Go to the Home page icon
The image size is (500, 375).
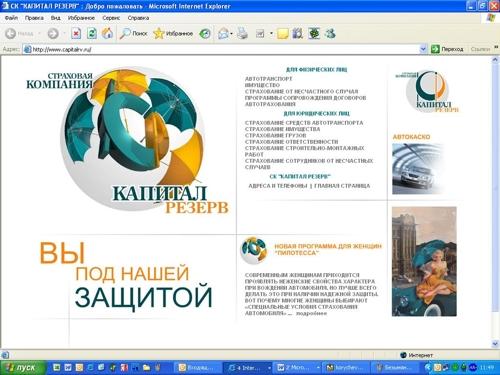pos(107,33)
